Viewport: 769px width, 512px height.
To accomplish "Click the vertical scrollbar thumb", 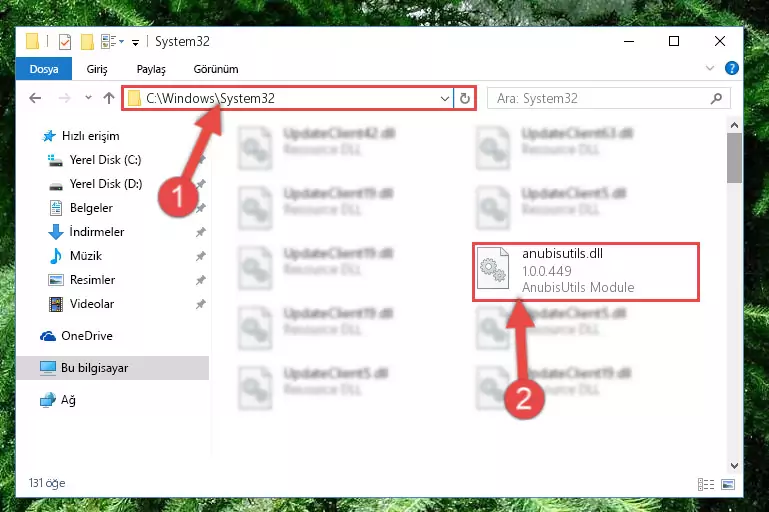I will point(734,158).
